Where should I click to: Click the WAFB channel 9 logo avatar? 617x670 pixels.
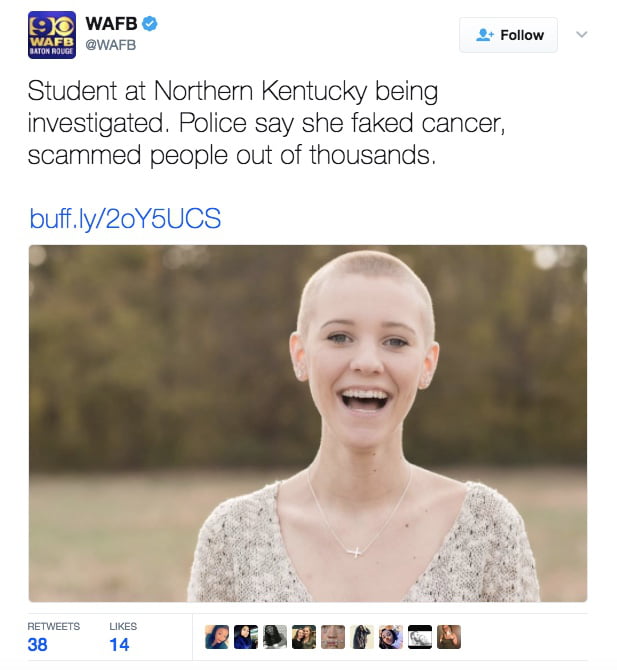tap(52, 35)
